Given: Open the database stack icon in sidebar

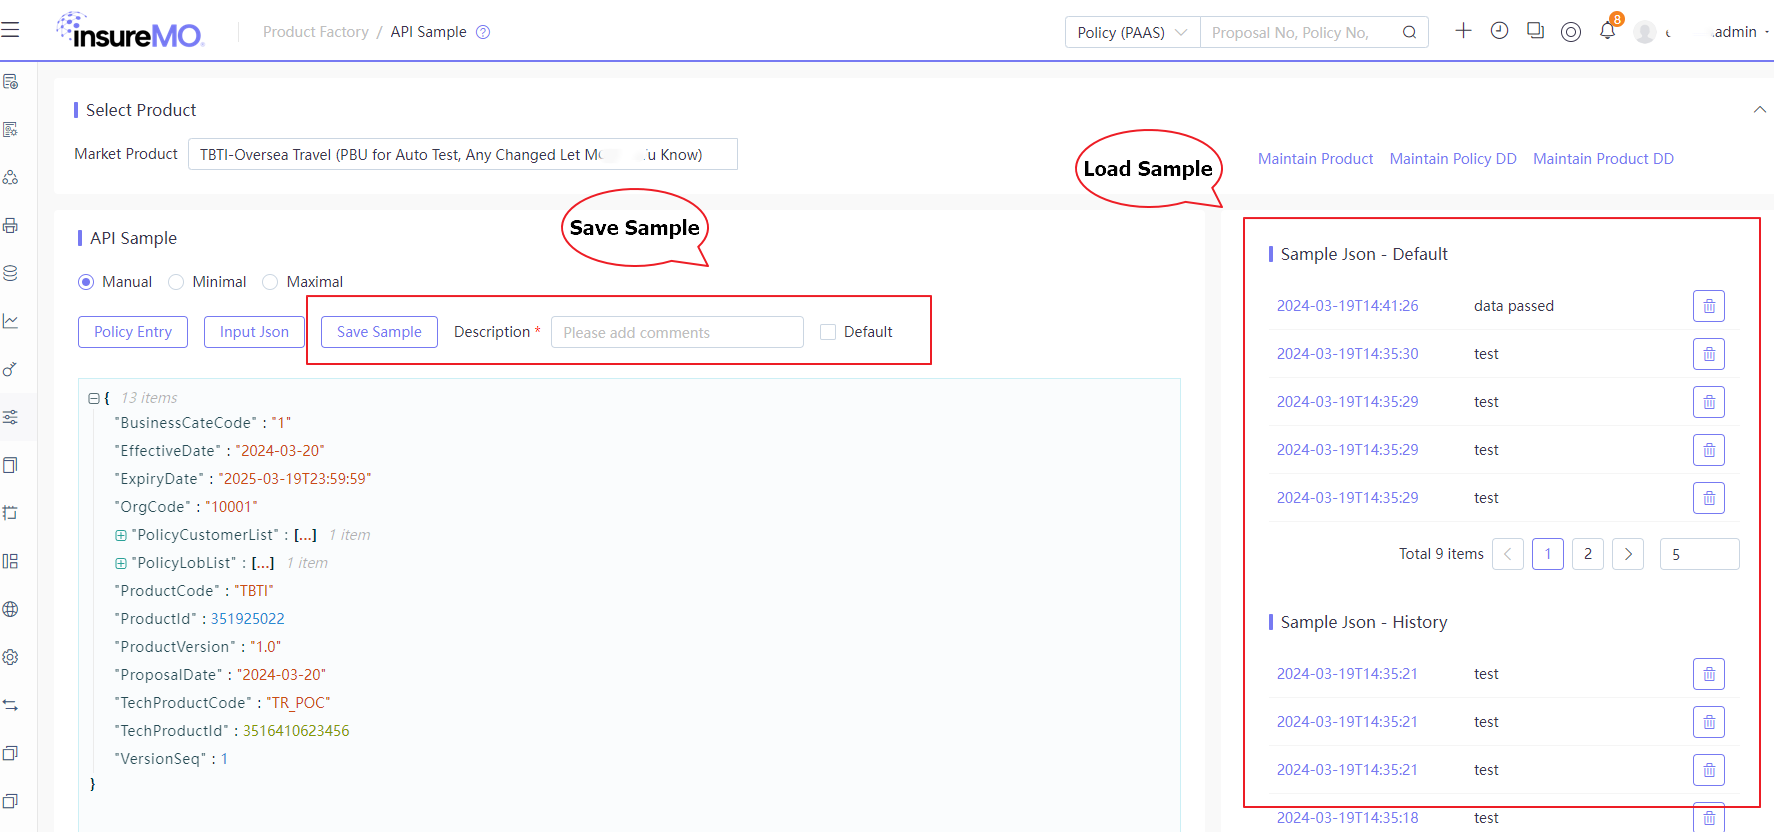Looking at the screenshot, I should (x=11, y=273).
